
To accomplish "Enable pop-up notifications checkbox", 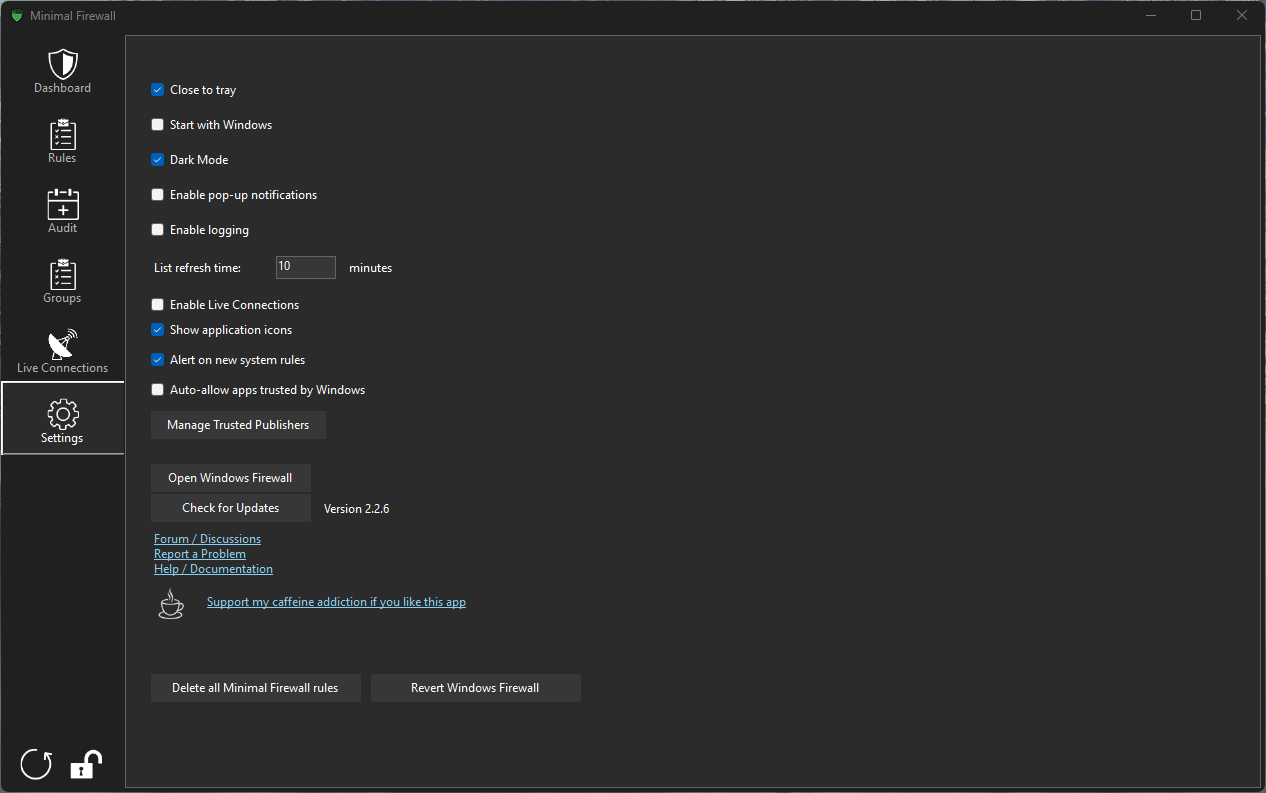I will pyautogui.click(x=158, y=195).
